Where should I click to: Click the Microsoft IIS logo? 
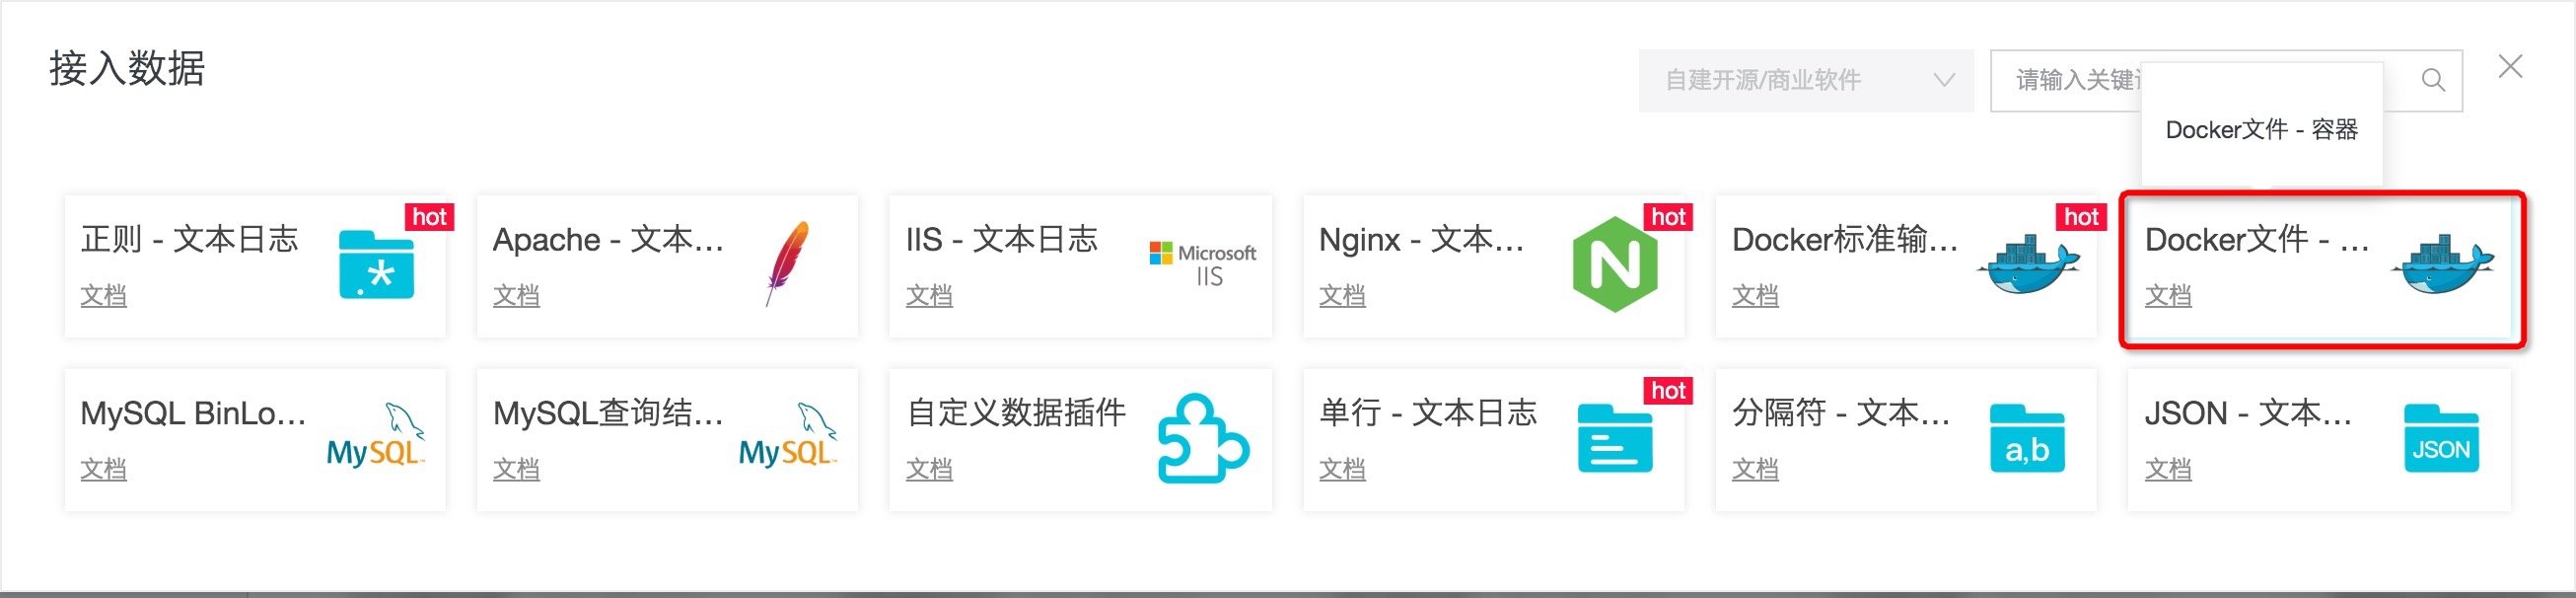click(1203, 265)
